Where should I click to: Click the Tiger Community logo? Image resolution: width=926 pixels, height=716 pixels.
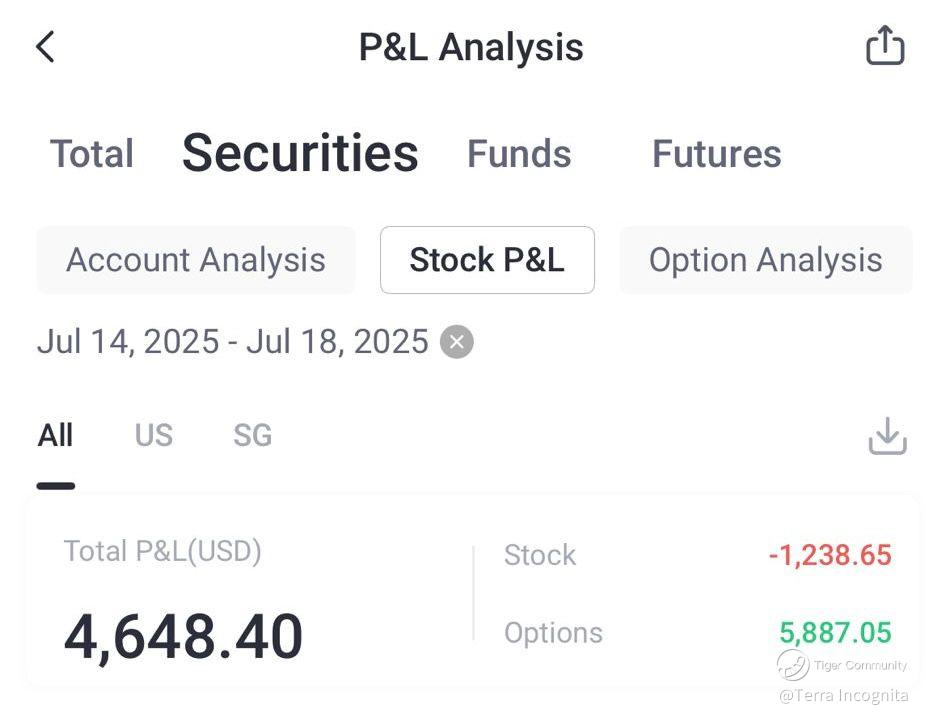(793, 665)
